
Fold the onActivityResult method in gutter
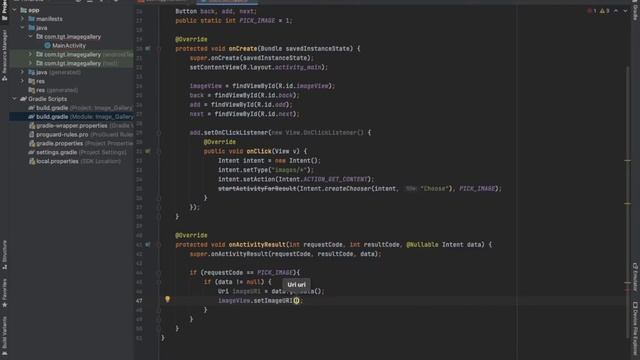tap(159, 244)
